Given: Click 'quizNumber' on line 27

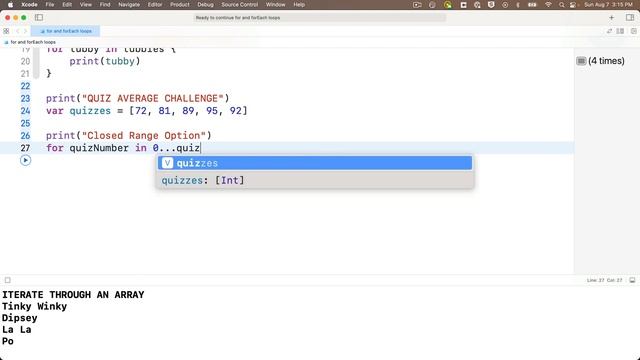Looking at the screenshot, I should [99, 148].
